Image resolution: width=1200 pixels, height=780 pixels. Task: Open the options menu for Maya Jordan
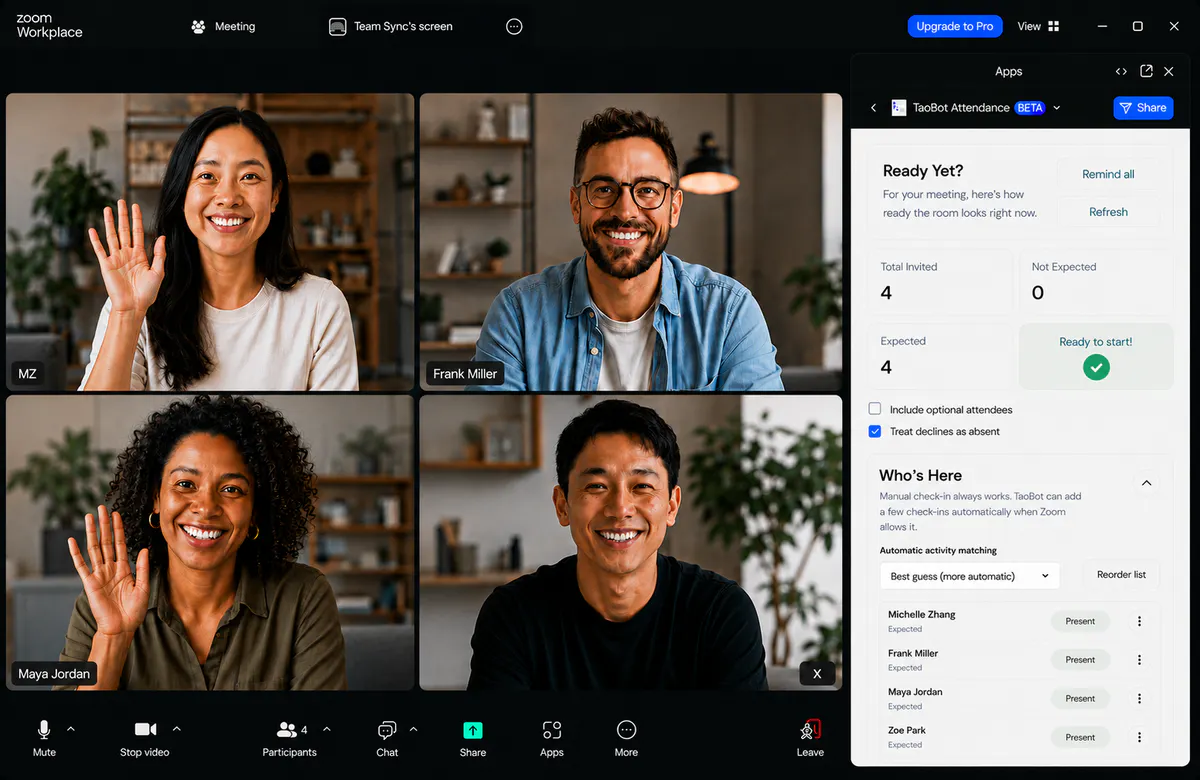[x=1139, y=698]
